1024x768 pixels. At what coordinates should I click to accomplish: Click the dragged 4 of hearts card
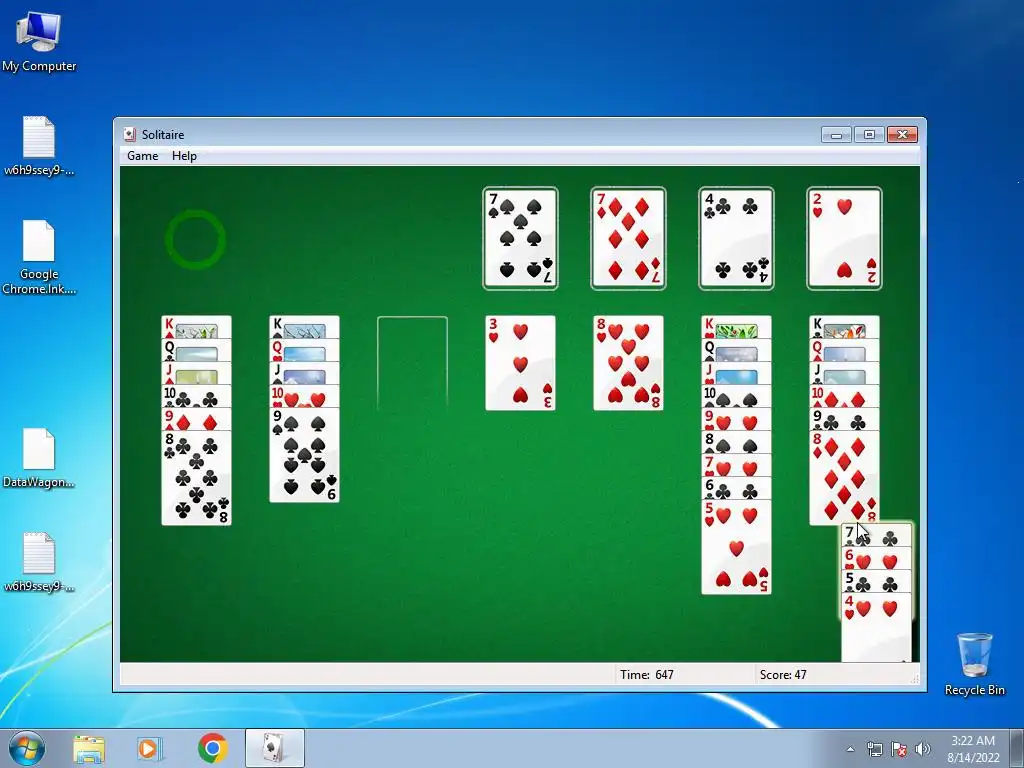(876, 627)
